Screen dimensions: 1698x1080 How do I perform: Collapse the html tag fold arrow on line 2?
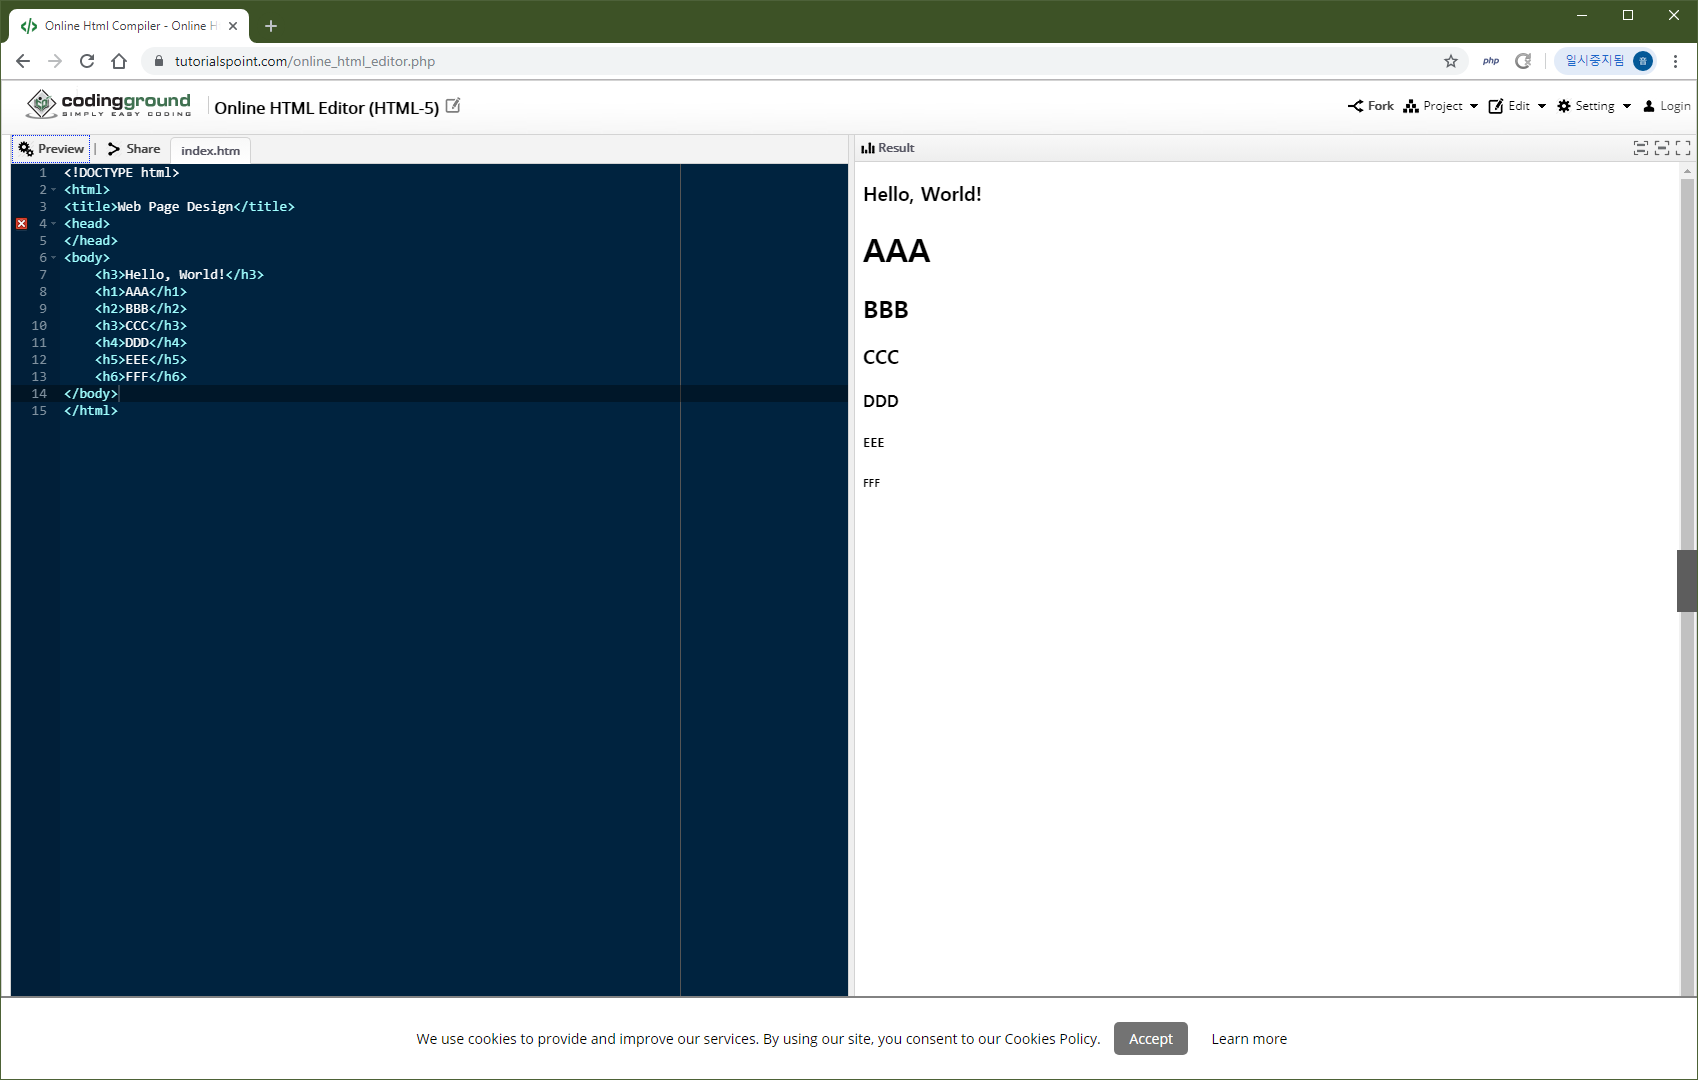[54, 190]
